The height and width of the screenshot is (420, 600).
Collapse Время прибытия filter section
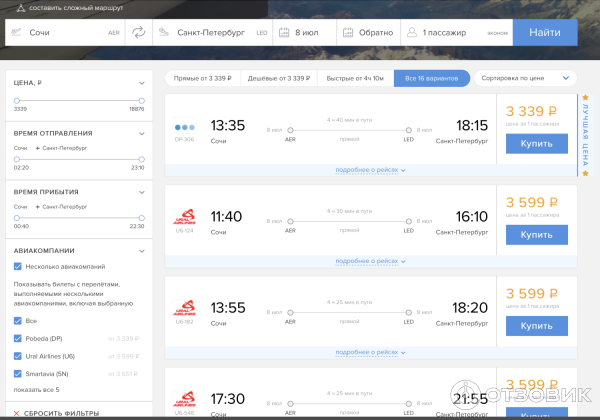coord(142,192)
